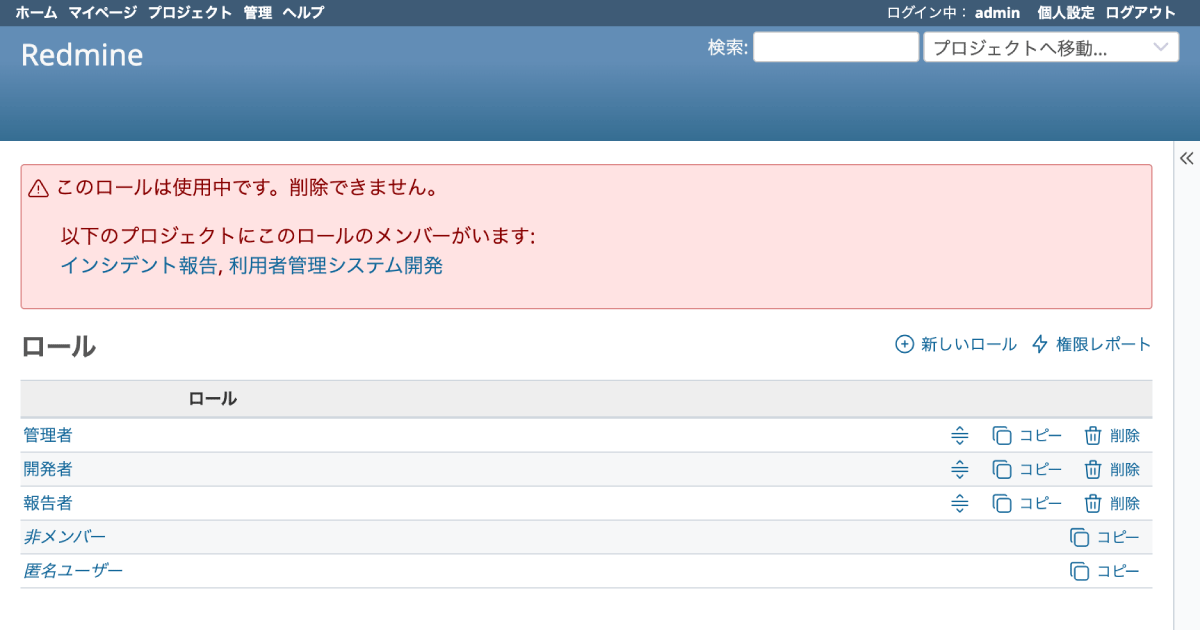Click the dropdown arrow on project selector
Screen dimensions: 1200x630
click(1160, 46)
